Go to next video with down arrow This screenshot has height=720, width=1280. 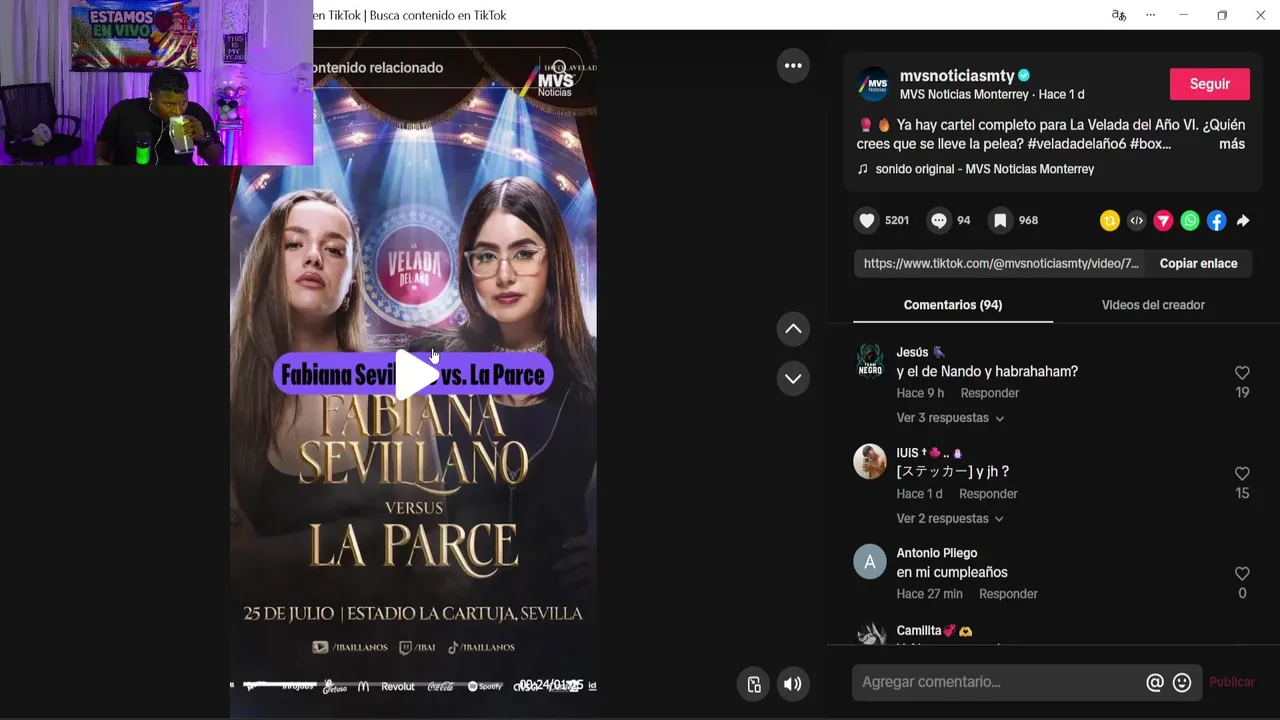793,379
